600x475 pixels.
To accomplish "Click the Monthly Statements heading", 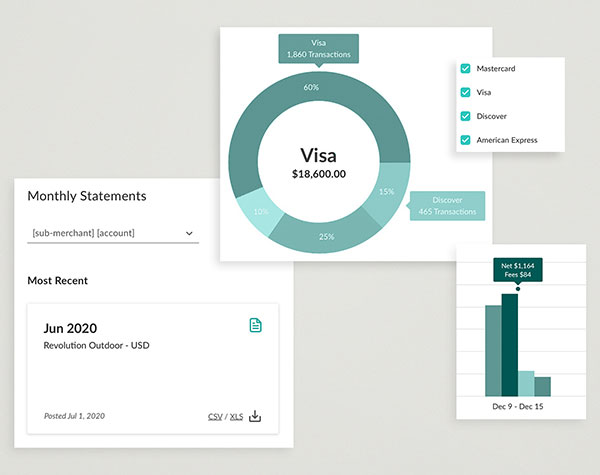I will coord(87,196).
